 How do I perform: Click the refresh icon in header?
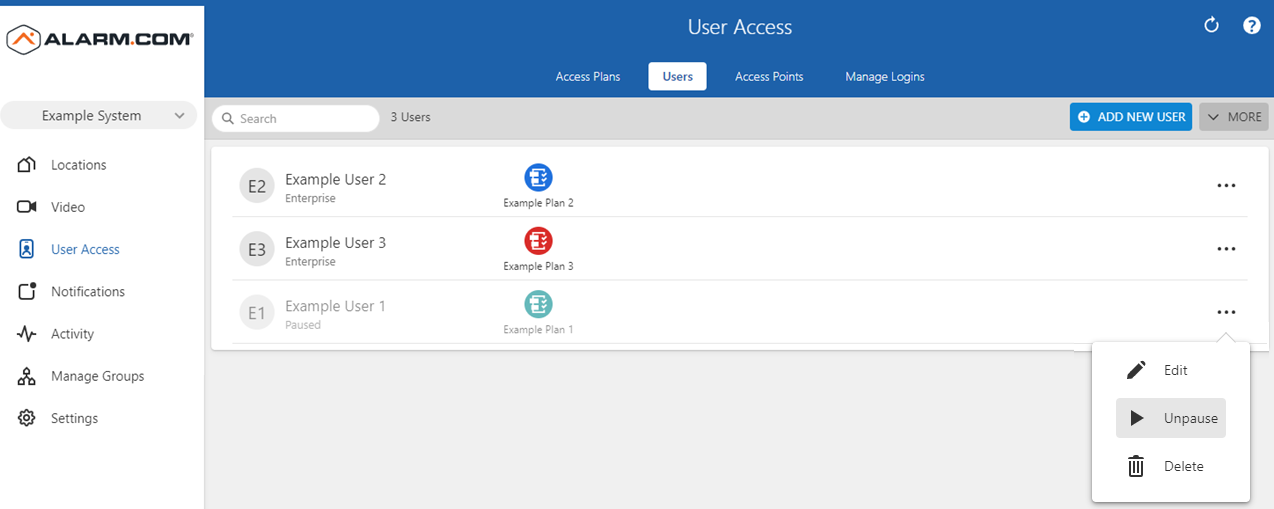click(1211, 26)
